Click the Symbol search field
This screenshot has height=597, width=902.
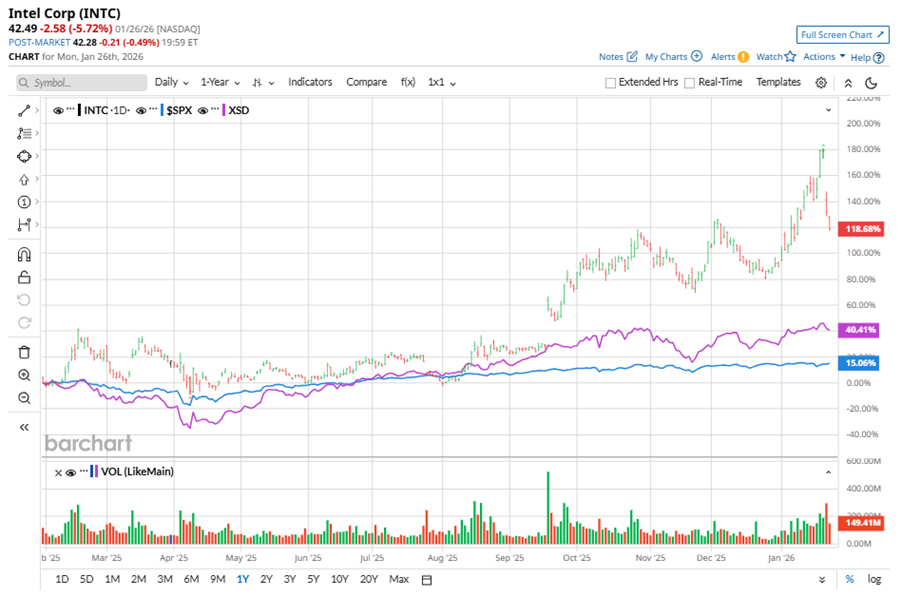[81, 83]
